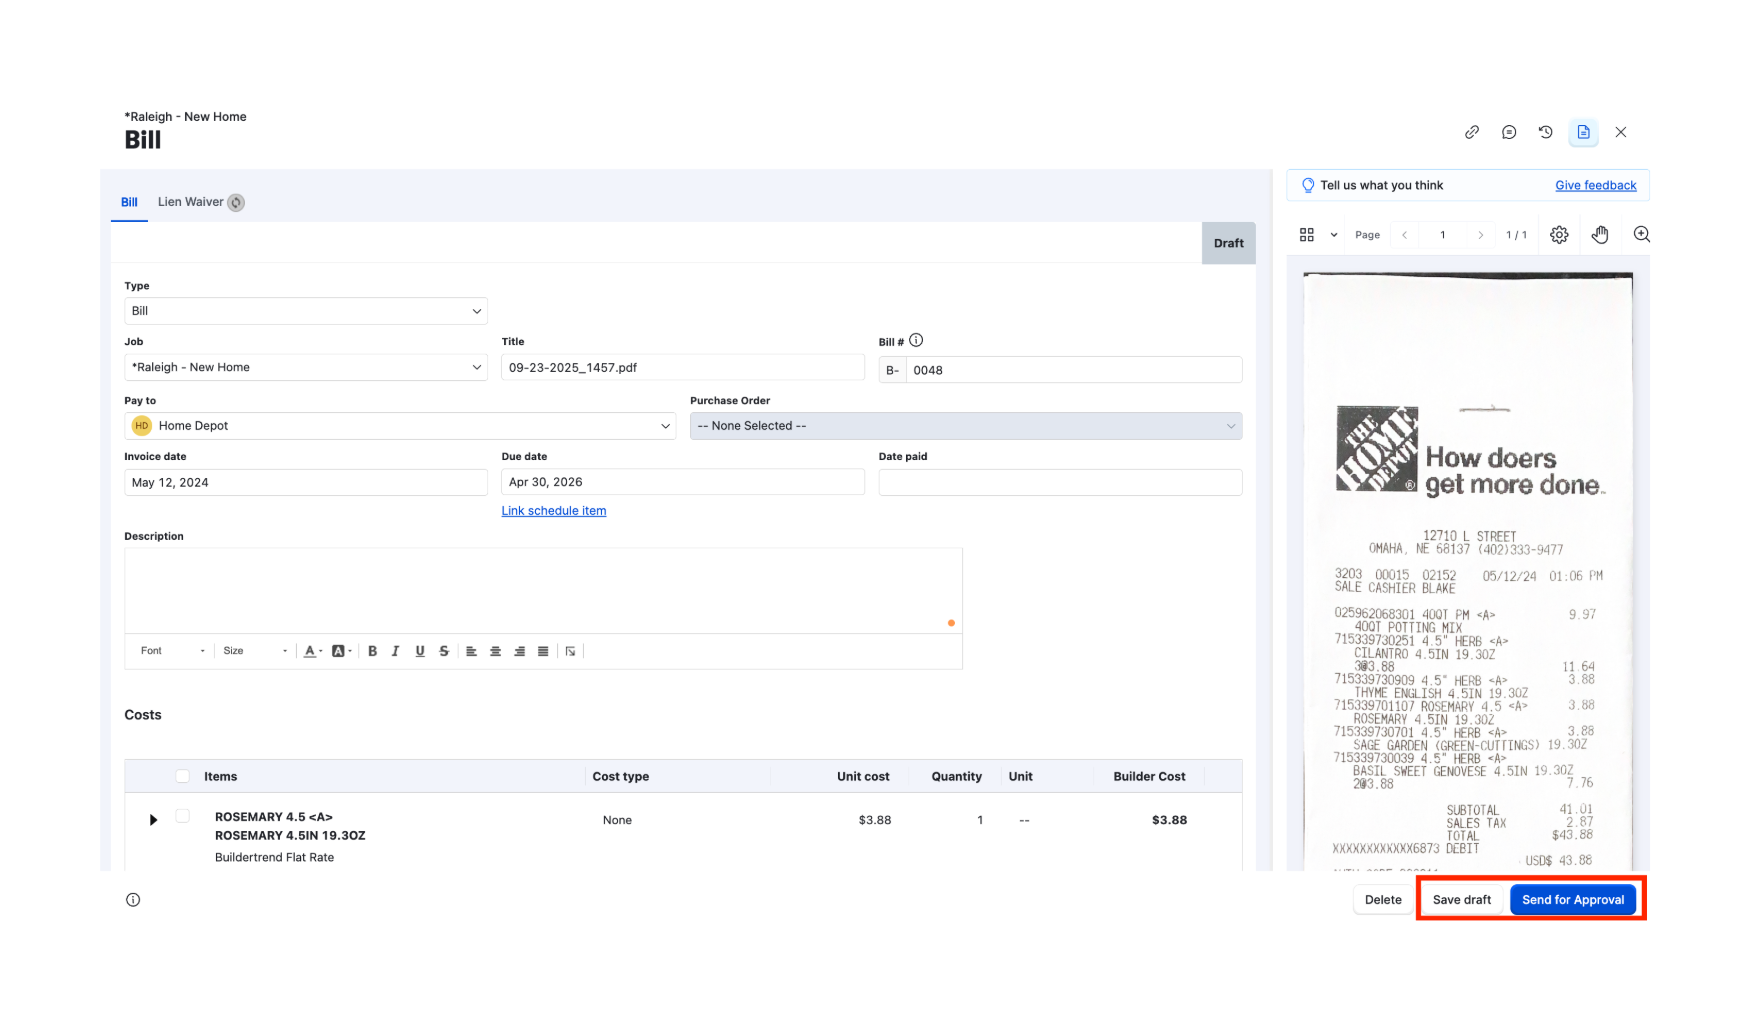This screenshot has width=1759, height=1020.
Task: Open the Size dropdown in editor
Action: (255, 651)
